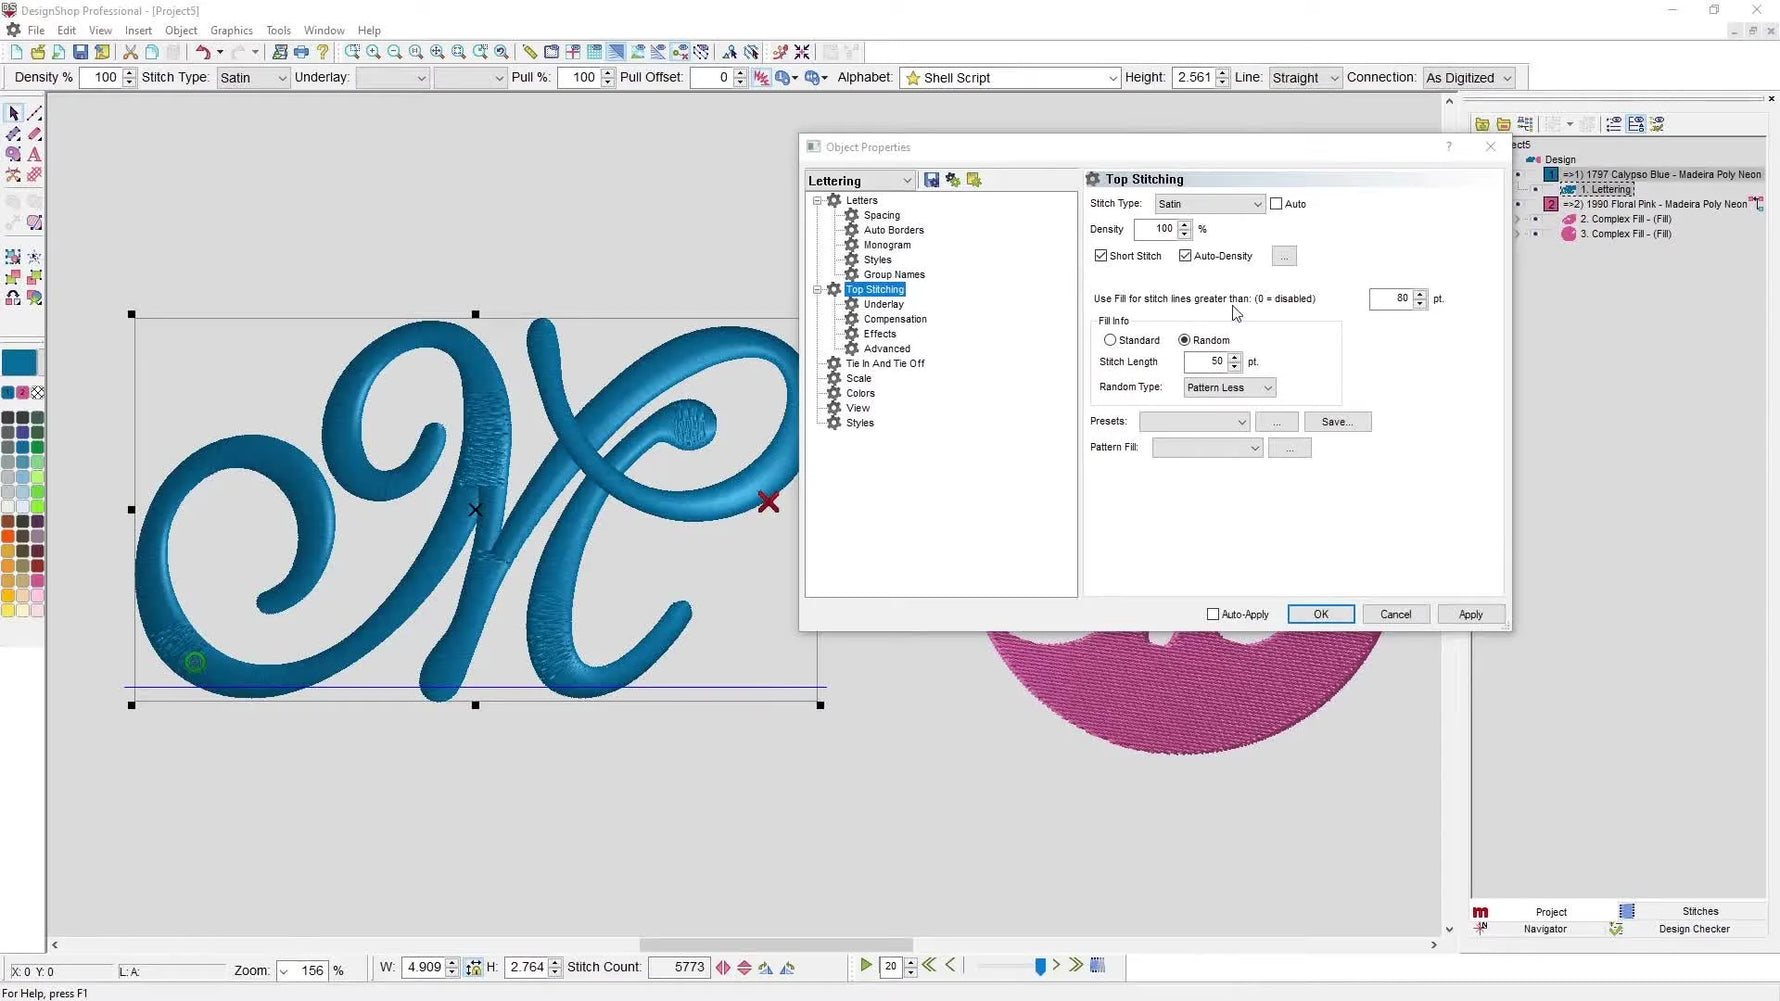The width and height of the screenshot is (1780, 1001).
Task: Click the Undo arrow icon
Action: click(205, 52)
